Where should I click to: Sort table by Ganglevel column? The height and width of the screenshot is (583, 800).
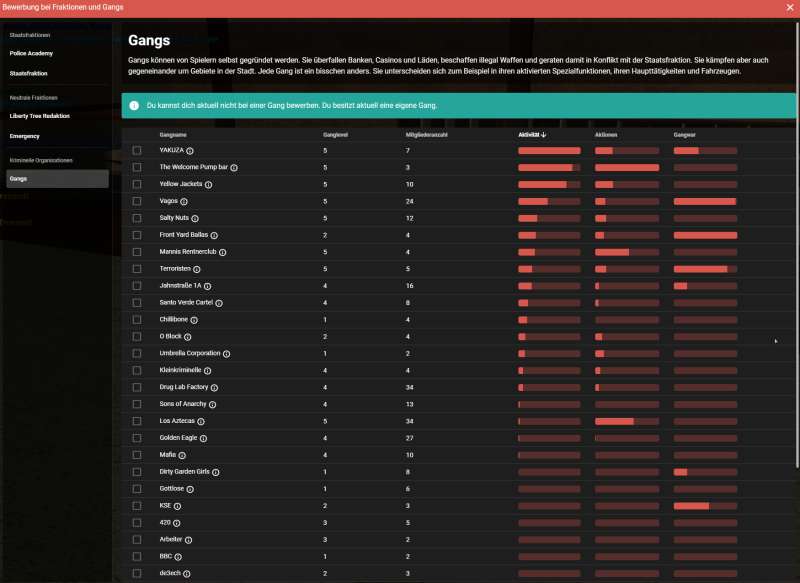335,134
